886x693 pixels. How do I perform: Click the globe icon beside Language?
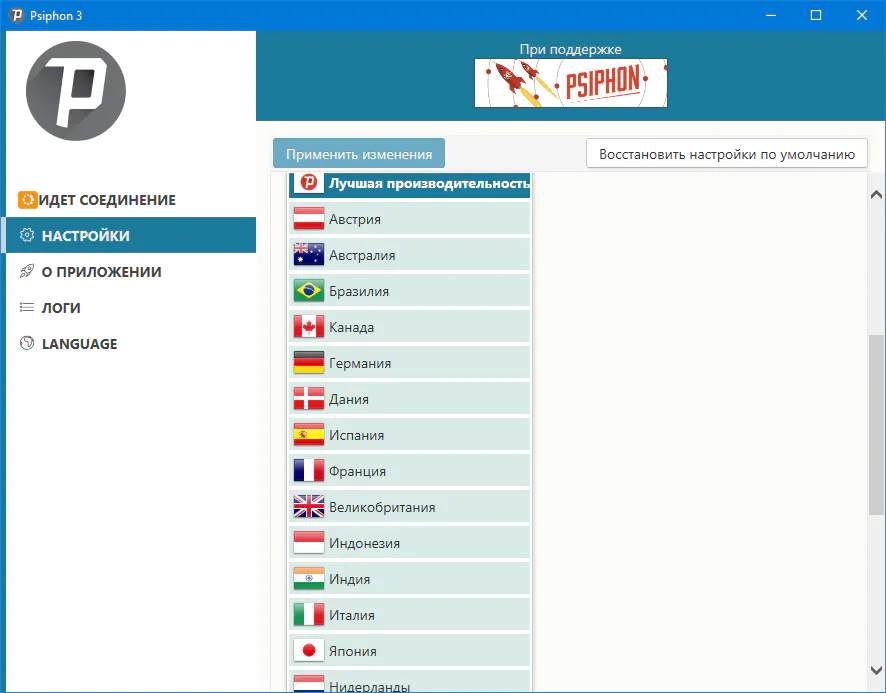click(x=28, y=344)
